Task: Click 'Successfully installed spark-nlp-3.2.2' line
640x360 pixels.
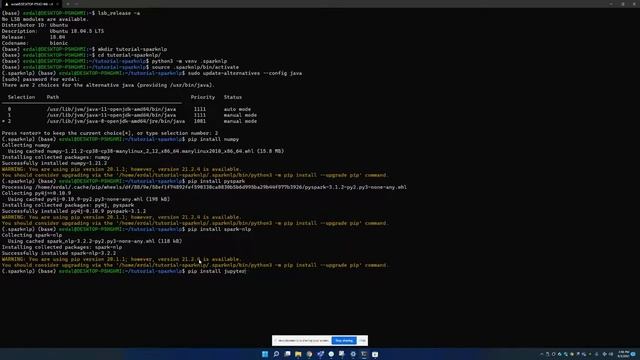Action: pos(59,253)
